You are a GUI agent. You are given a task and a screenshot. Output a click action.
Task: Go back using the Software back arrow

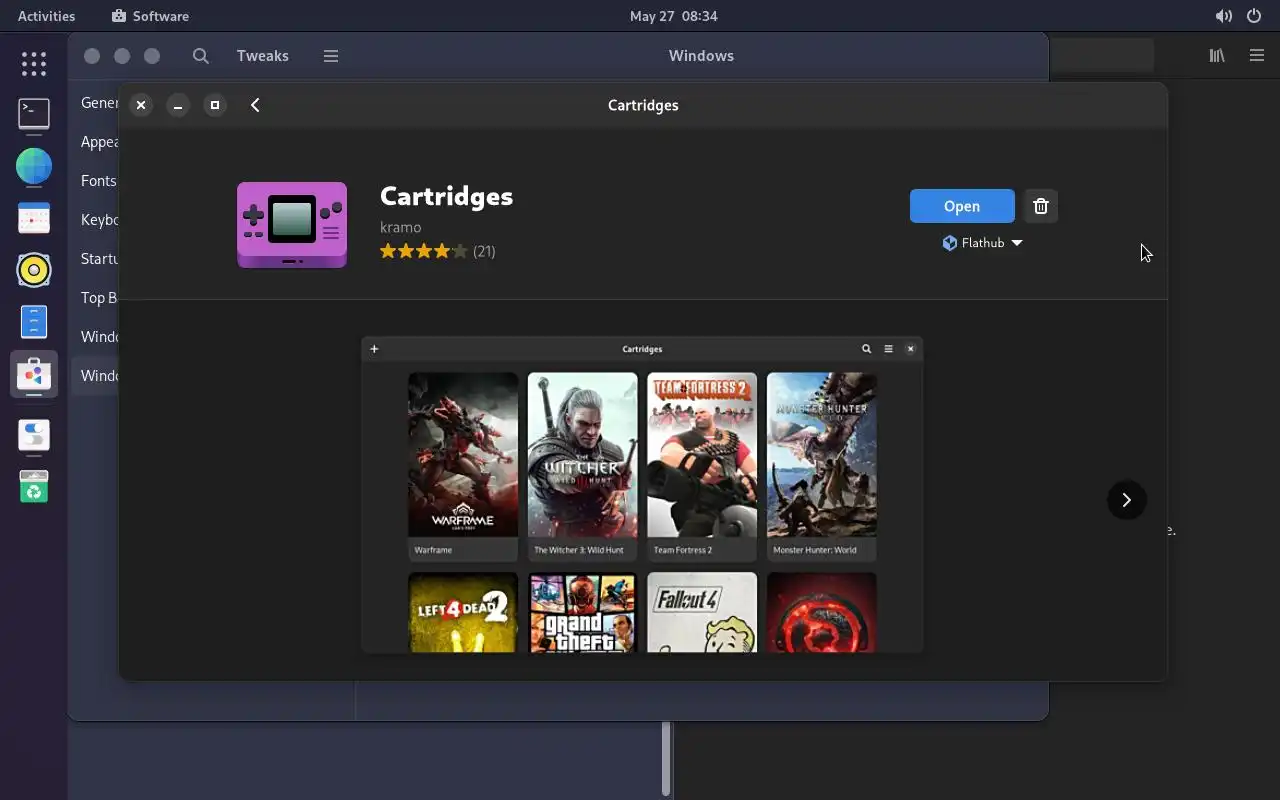point(255,105)
